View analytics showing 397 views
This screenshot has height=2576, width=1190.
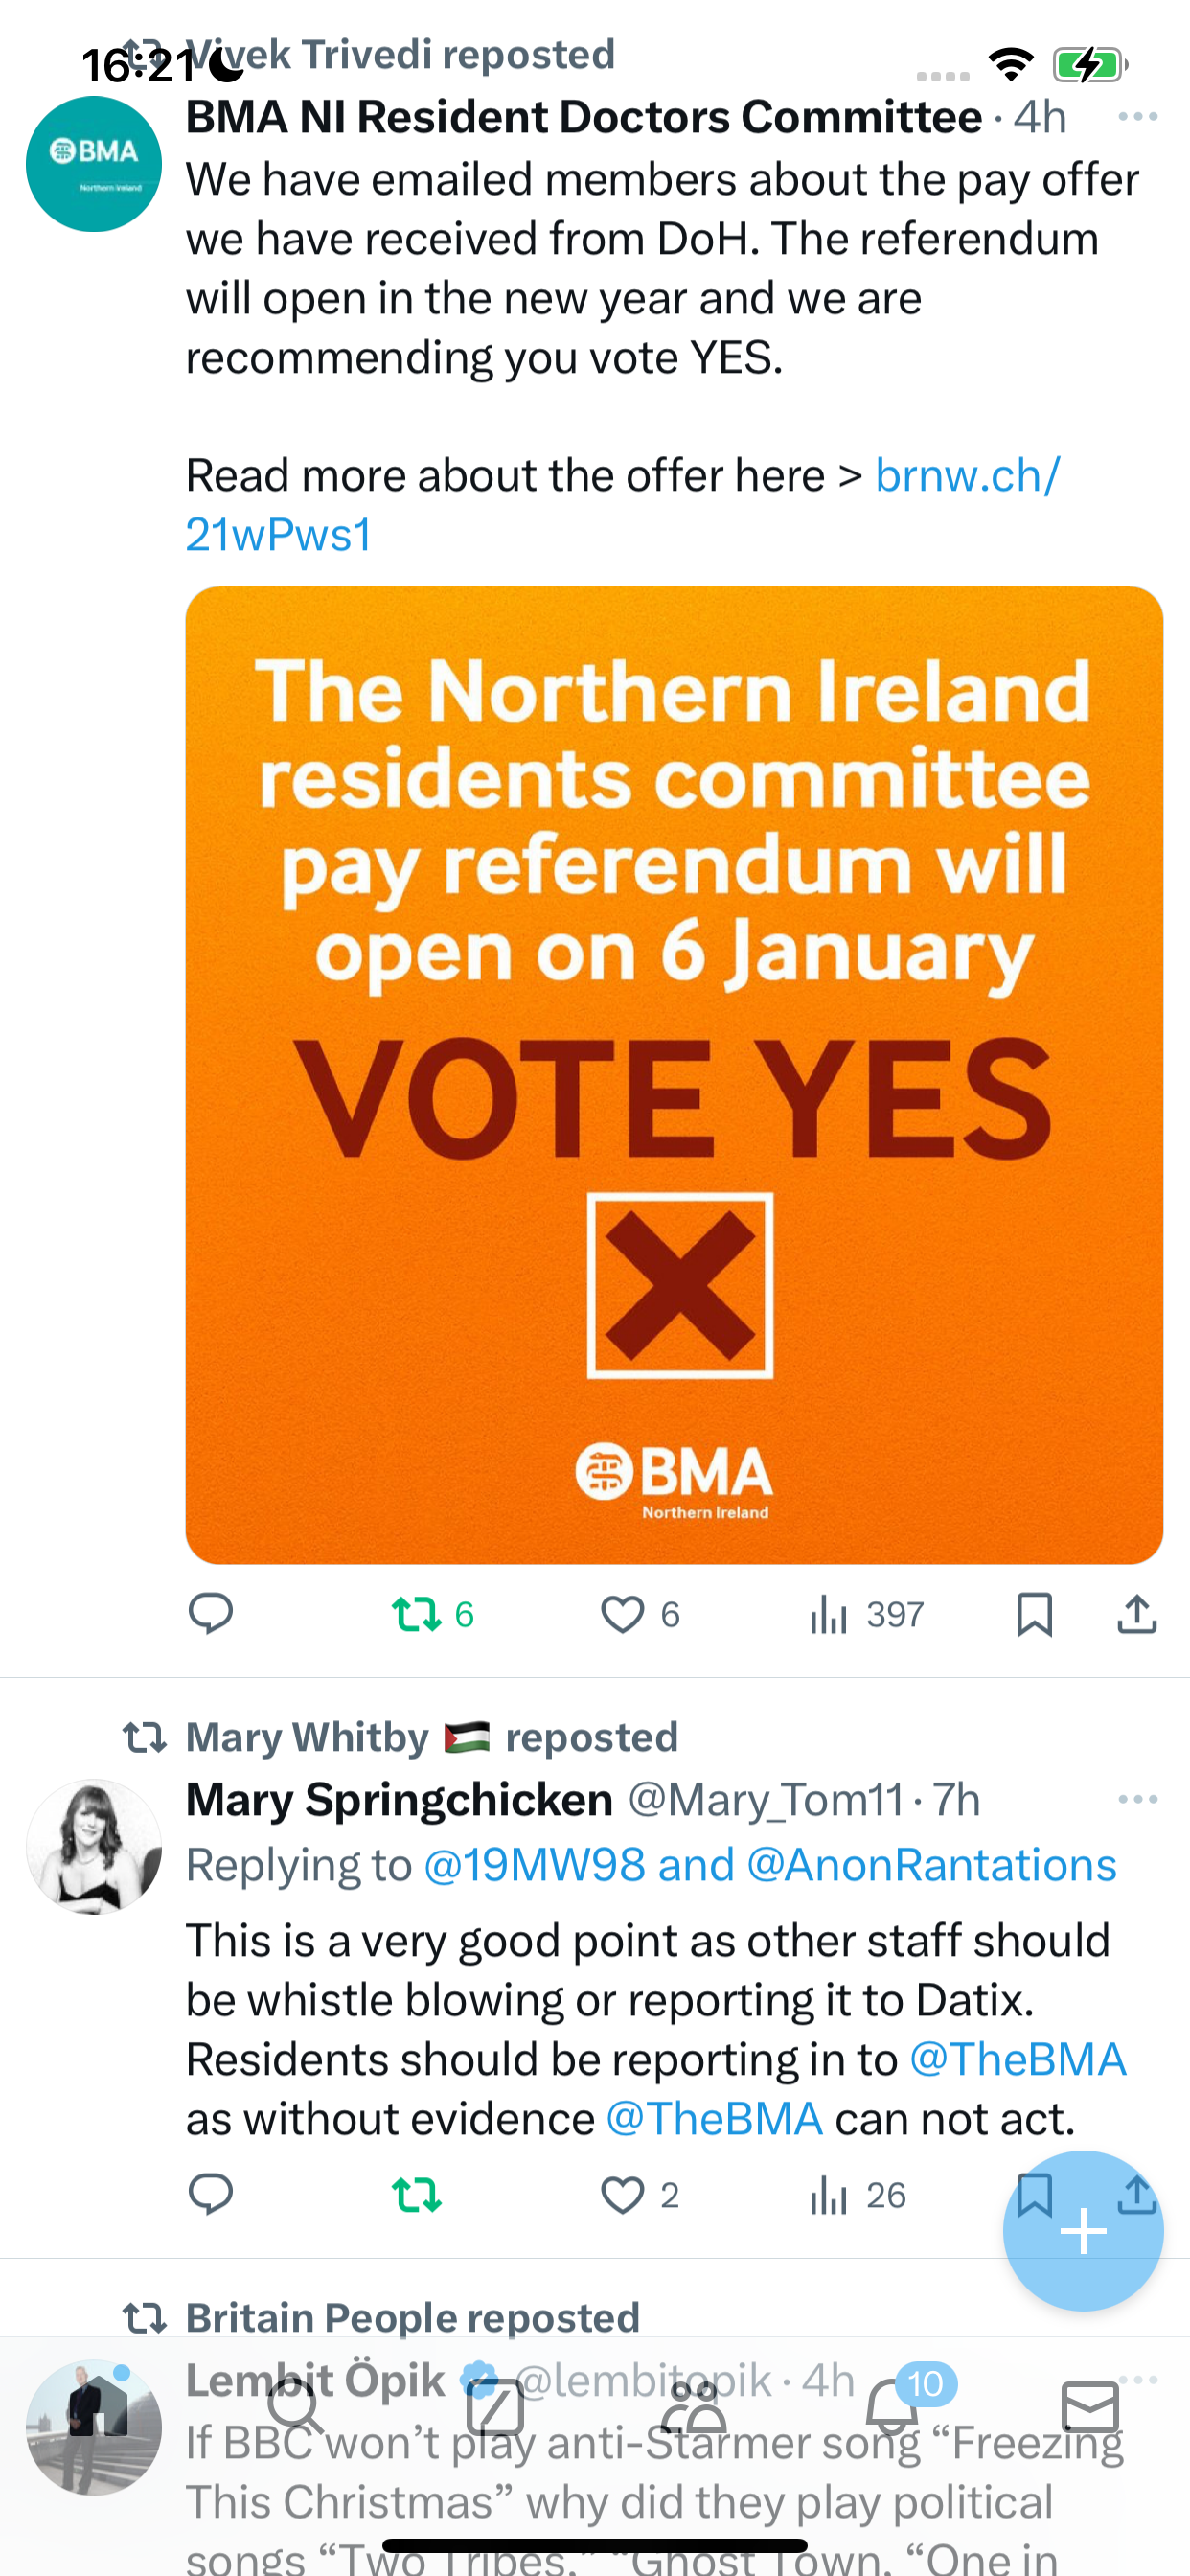pos(866,1614)
